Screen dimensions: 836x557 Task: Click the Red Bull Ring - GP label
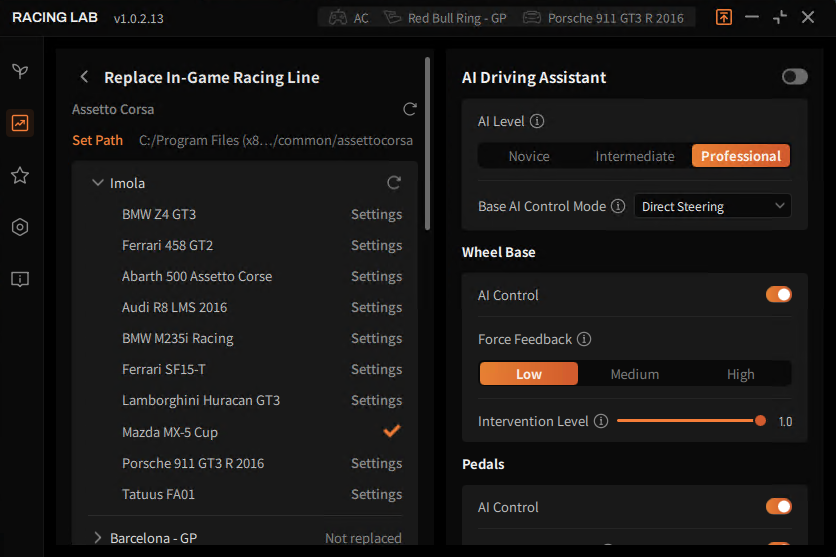(x=457, y=18)
